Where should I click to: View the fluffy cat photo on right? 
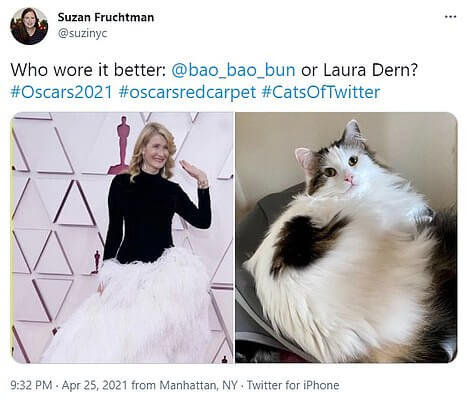[346, 238]
